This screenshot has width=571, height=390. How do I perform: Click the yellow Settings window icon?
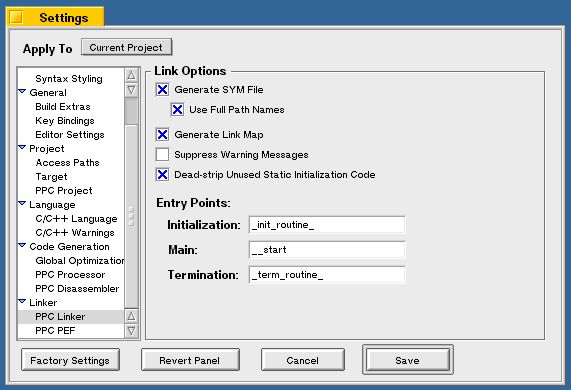[16, 17]
